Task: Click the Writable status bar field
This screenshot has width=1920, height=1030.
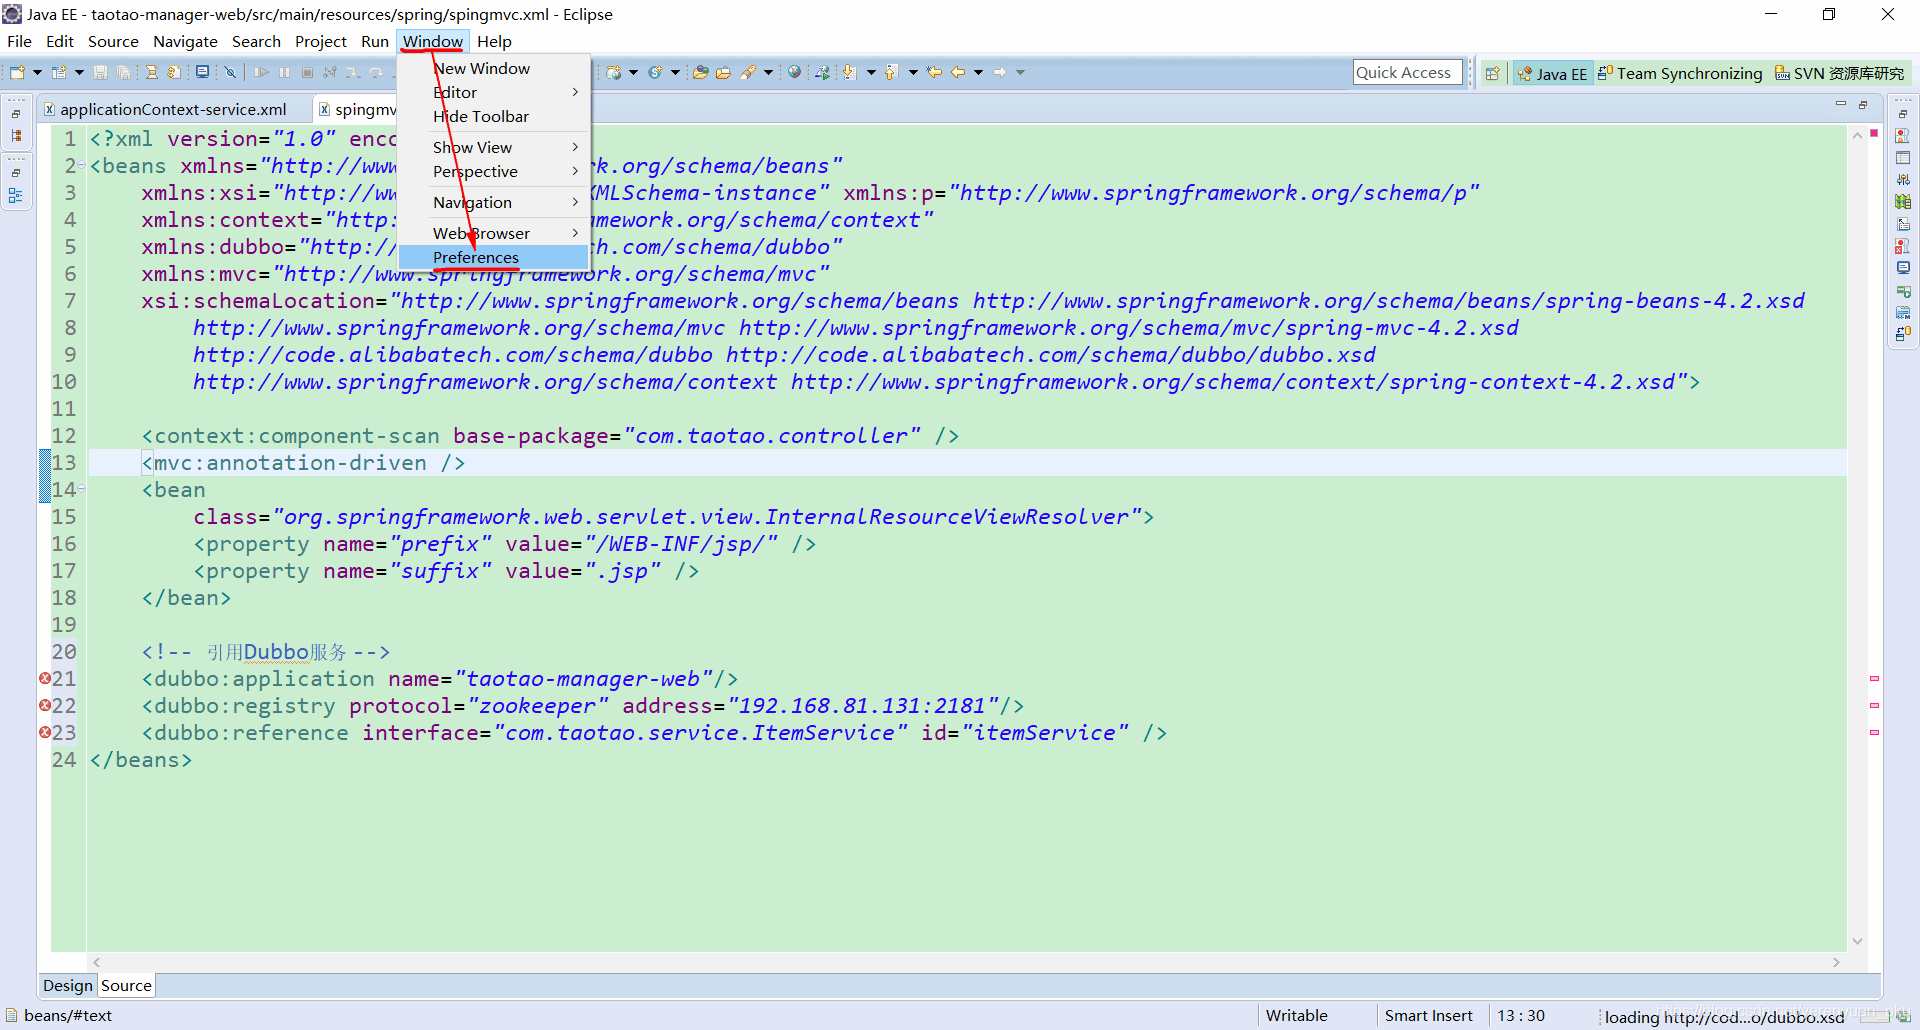Action: coord(1297,1015)
